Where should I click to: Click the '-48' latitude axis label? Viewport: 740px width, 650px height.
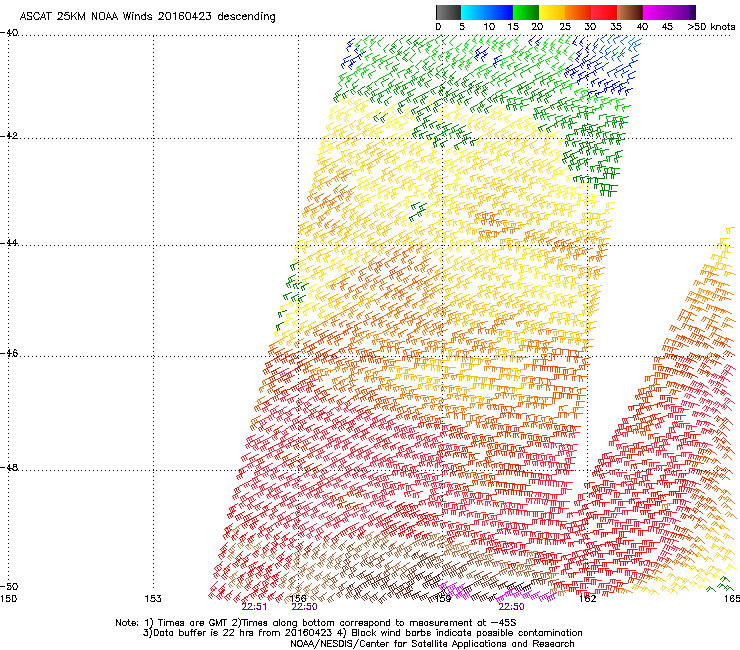[x=9, y=468]
